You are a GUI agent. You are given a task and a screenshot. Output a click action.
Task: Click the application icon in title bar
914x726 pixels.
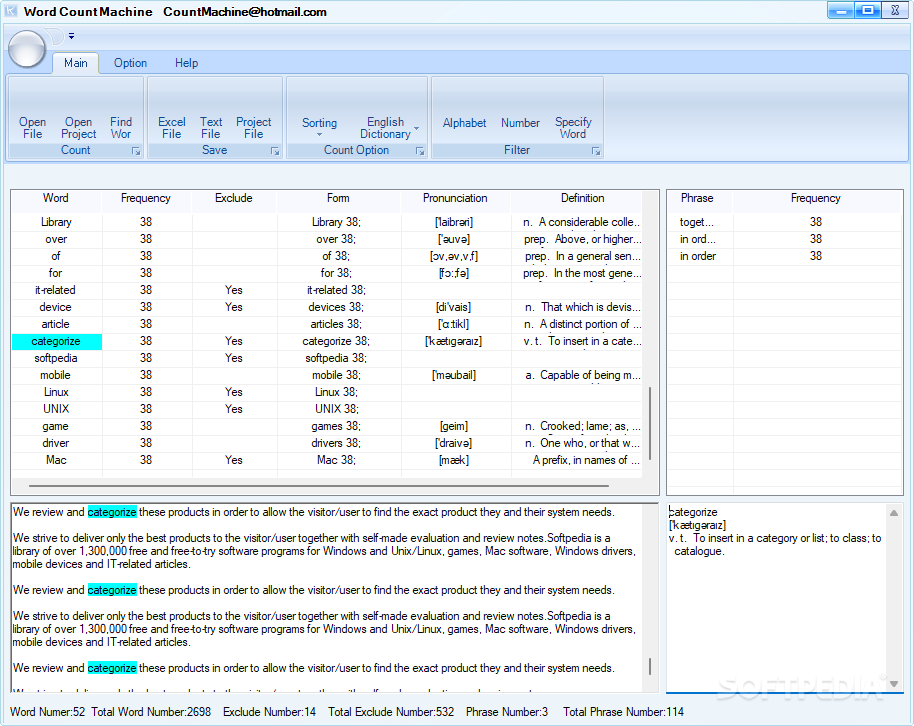click(x=10, y=11)
